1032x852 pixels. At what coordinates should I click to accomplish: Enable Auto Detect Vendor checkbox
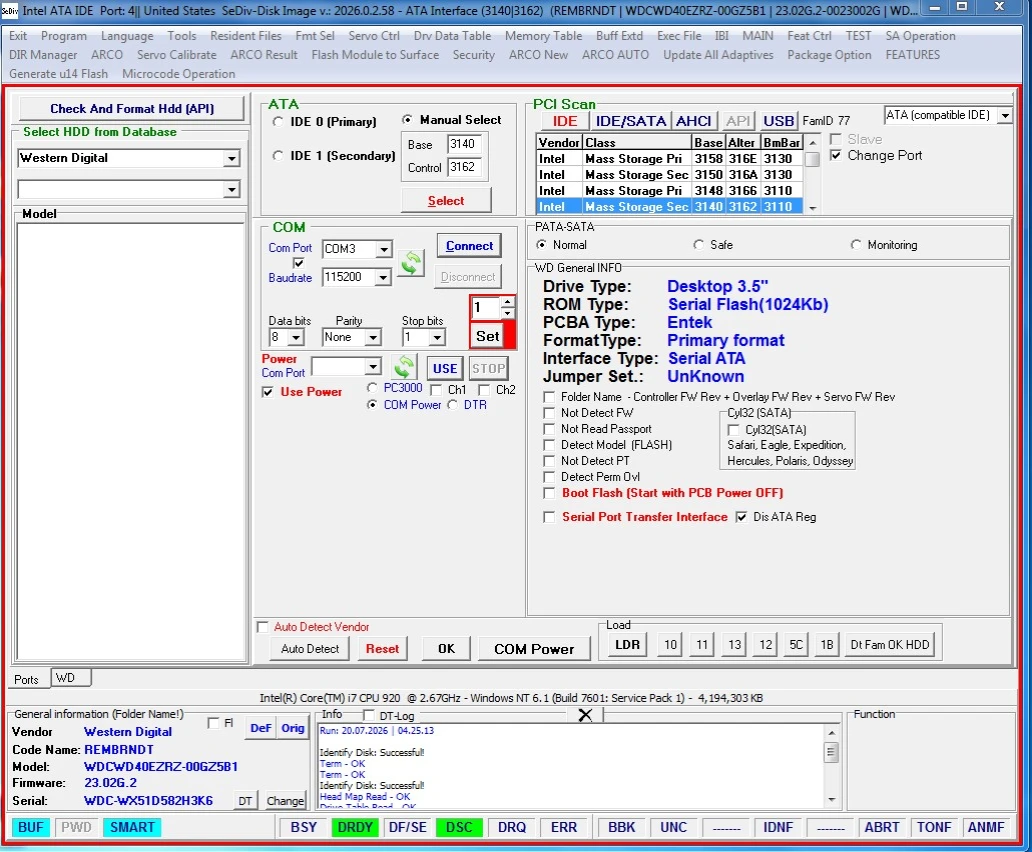tap(263, 627)
